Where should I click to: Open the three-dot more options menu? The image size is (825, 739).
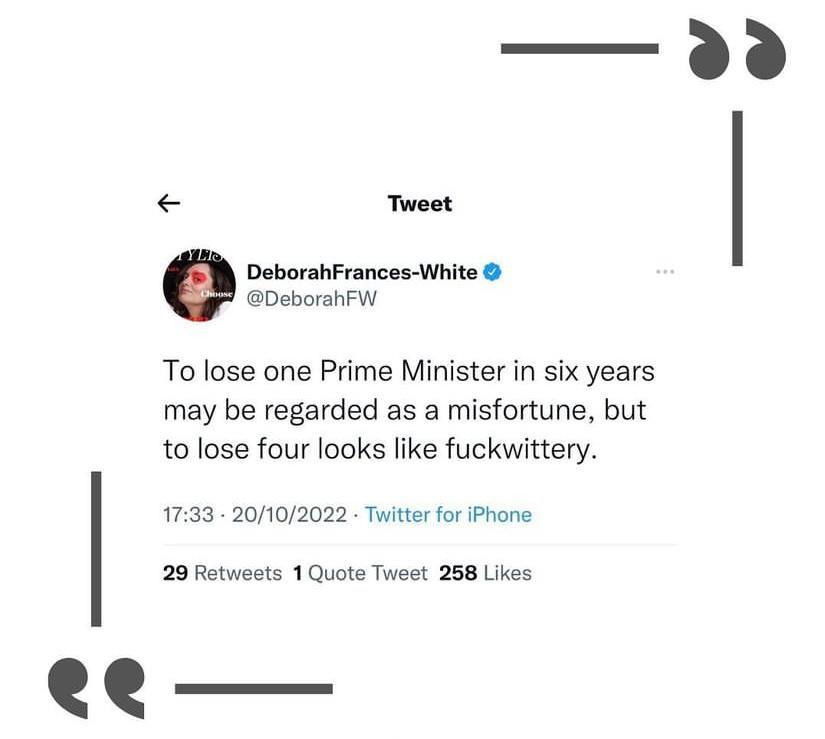click(x=665, y=272)
